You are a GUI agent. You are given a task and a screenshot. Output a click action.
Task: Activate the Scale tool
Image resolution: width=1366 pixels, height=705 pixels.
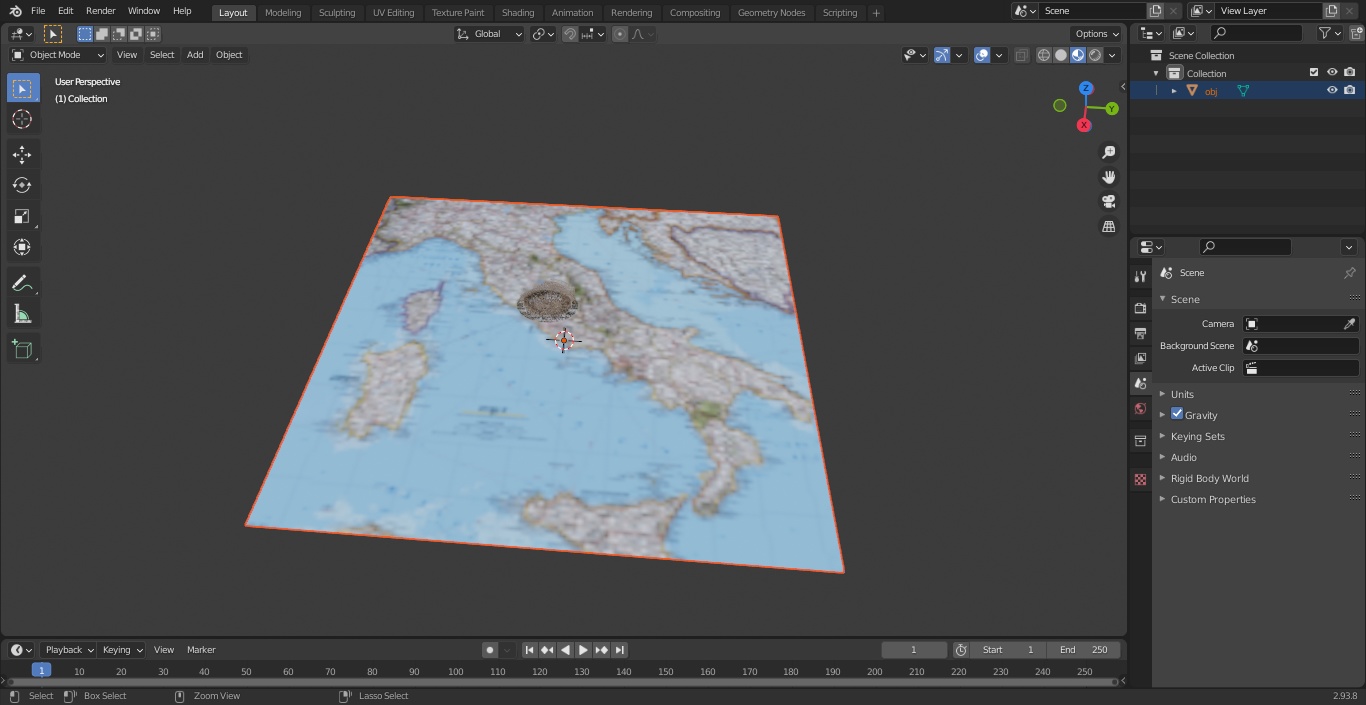click(x=22, y=216)
